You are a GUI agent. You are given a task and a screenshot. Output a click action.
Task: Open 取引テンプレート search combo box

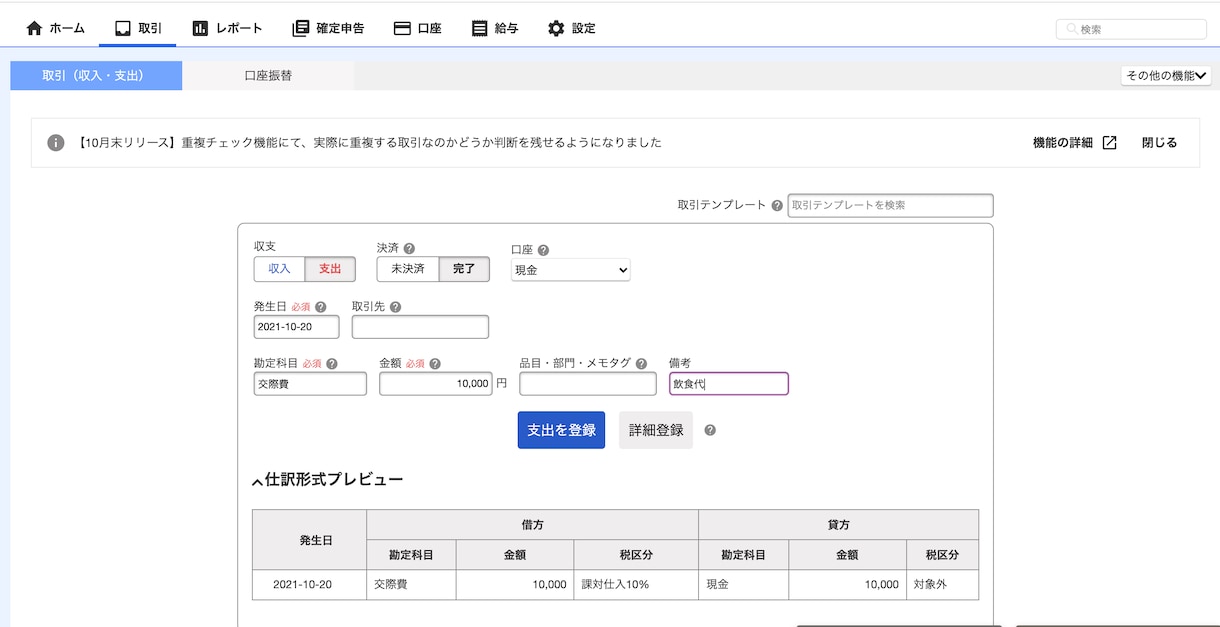[x=890, y=205]
